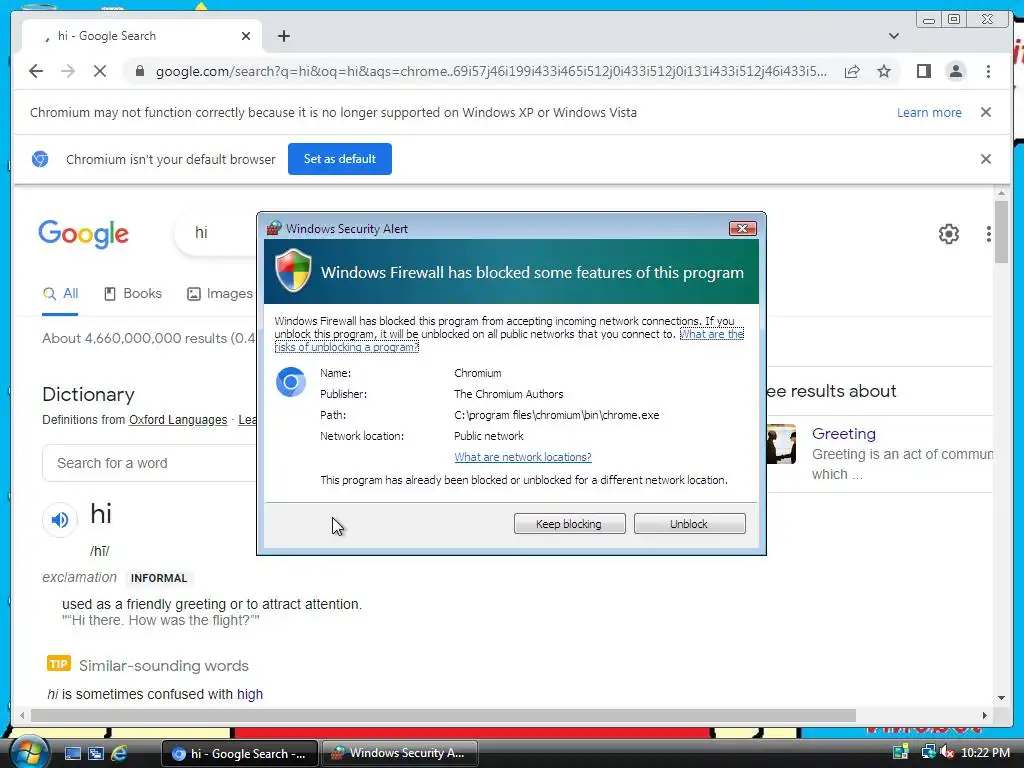Open the Oxford Languages link
The image size is (1024, 768).
178,420
